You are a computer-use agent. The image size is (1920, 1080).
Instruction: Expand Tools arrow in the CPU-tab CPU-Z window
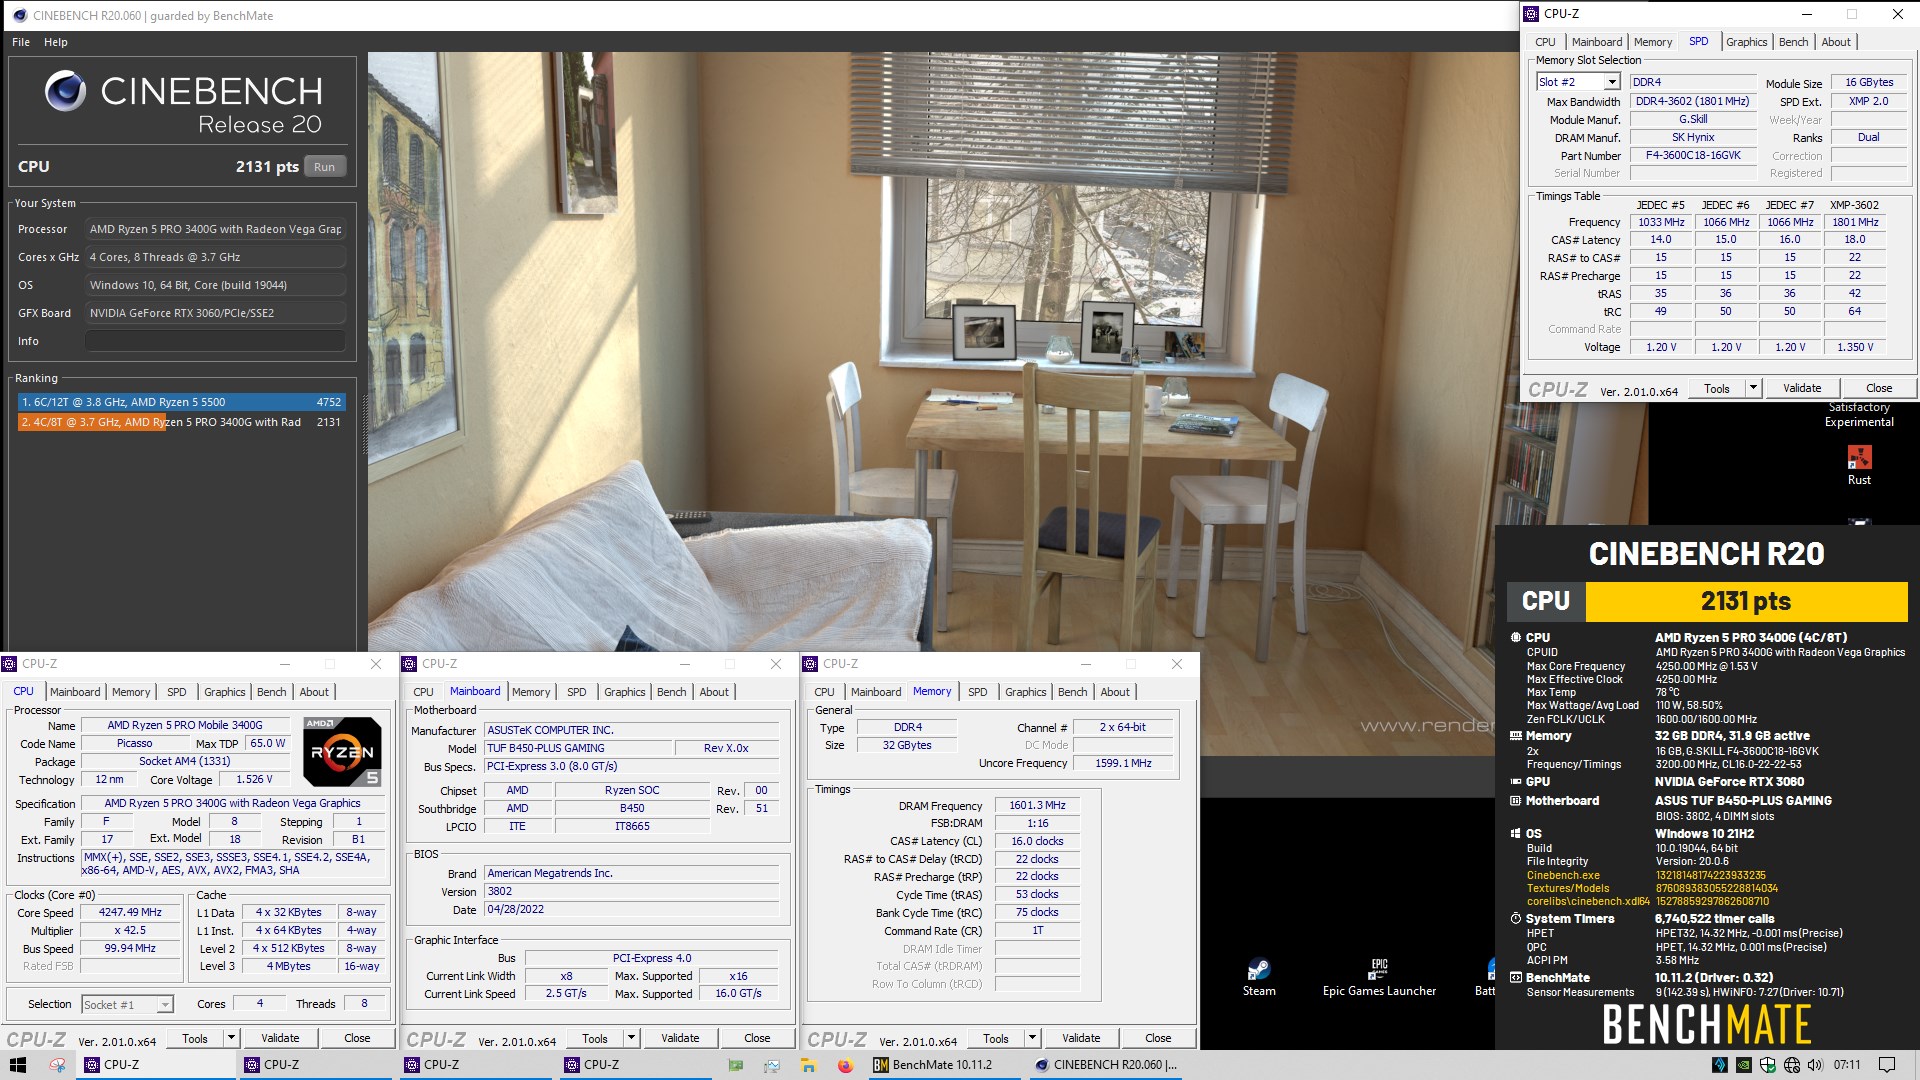point(231,1038)
